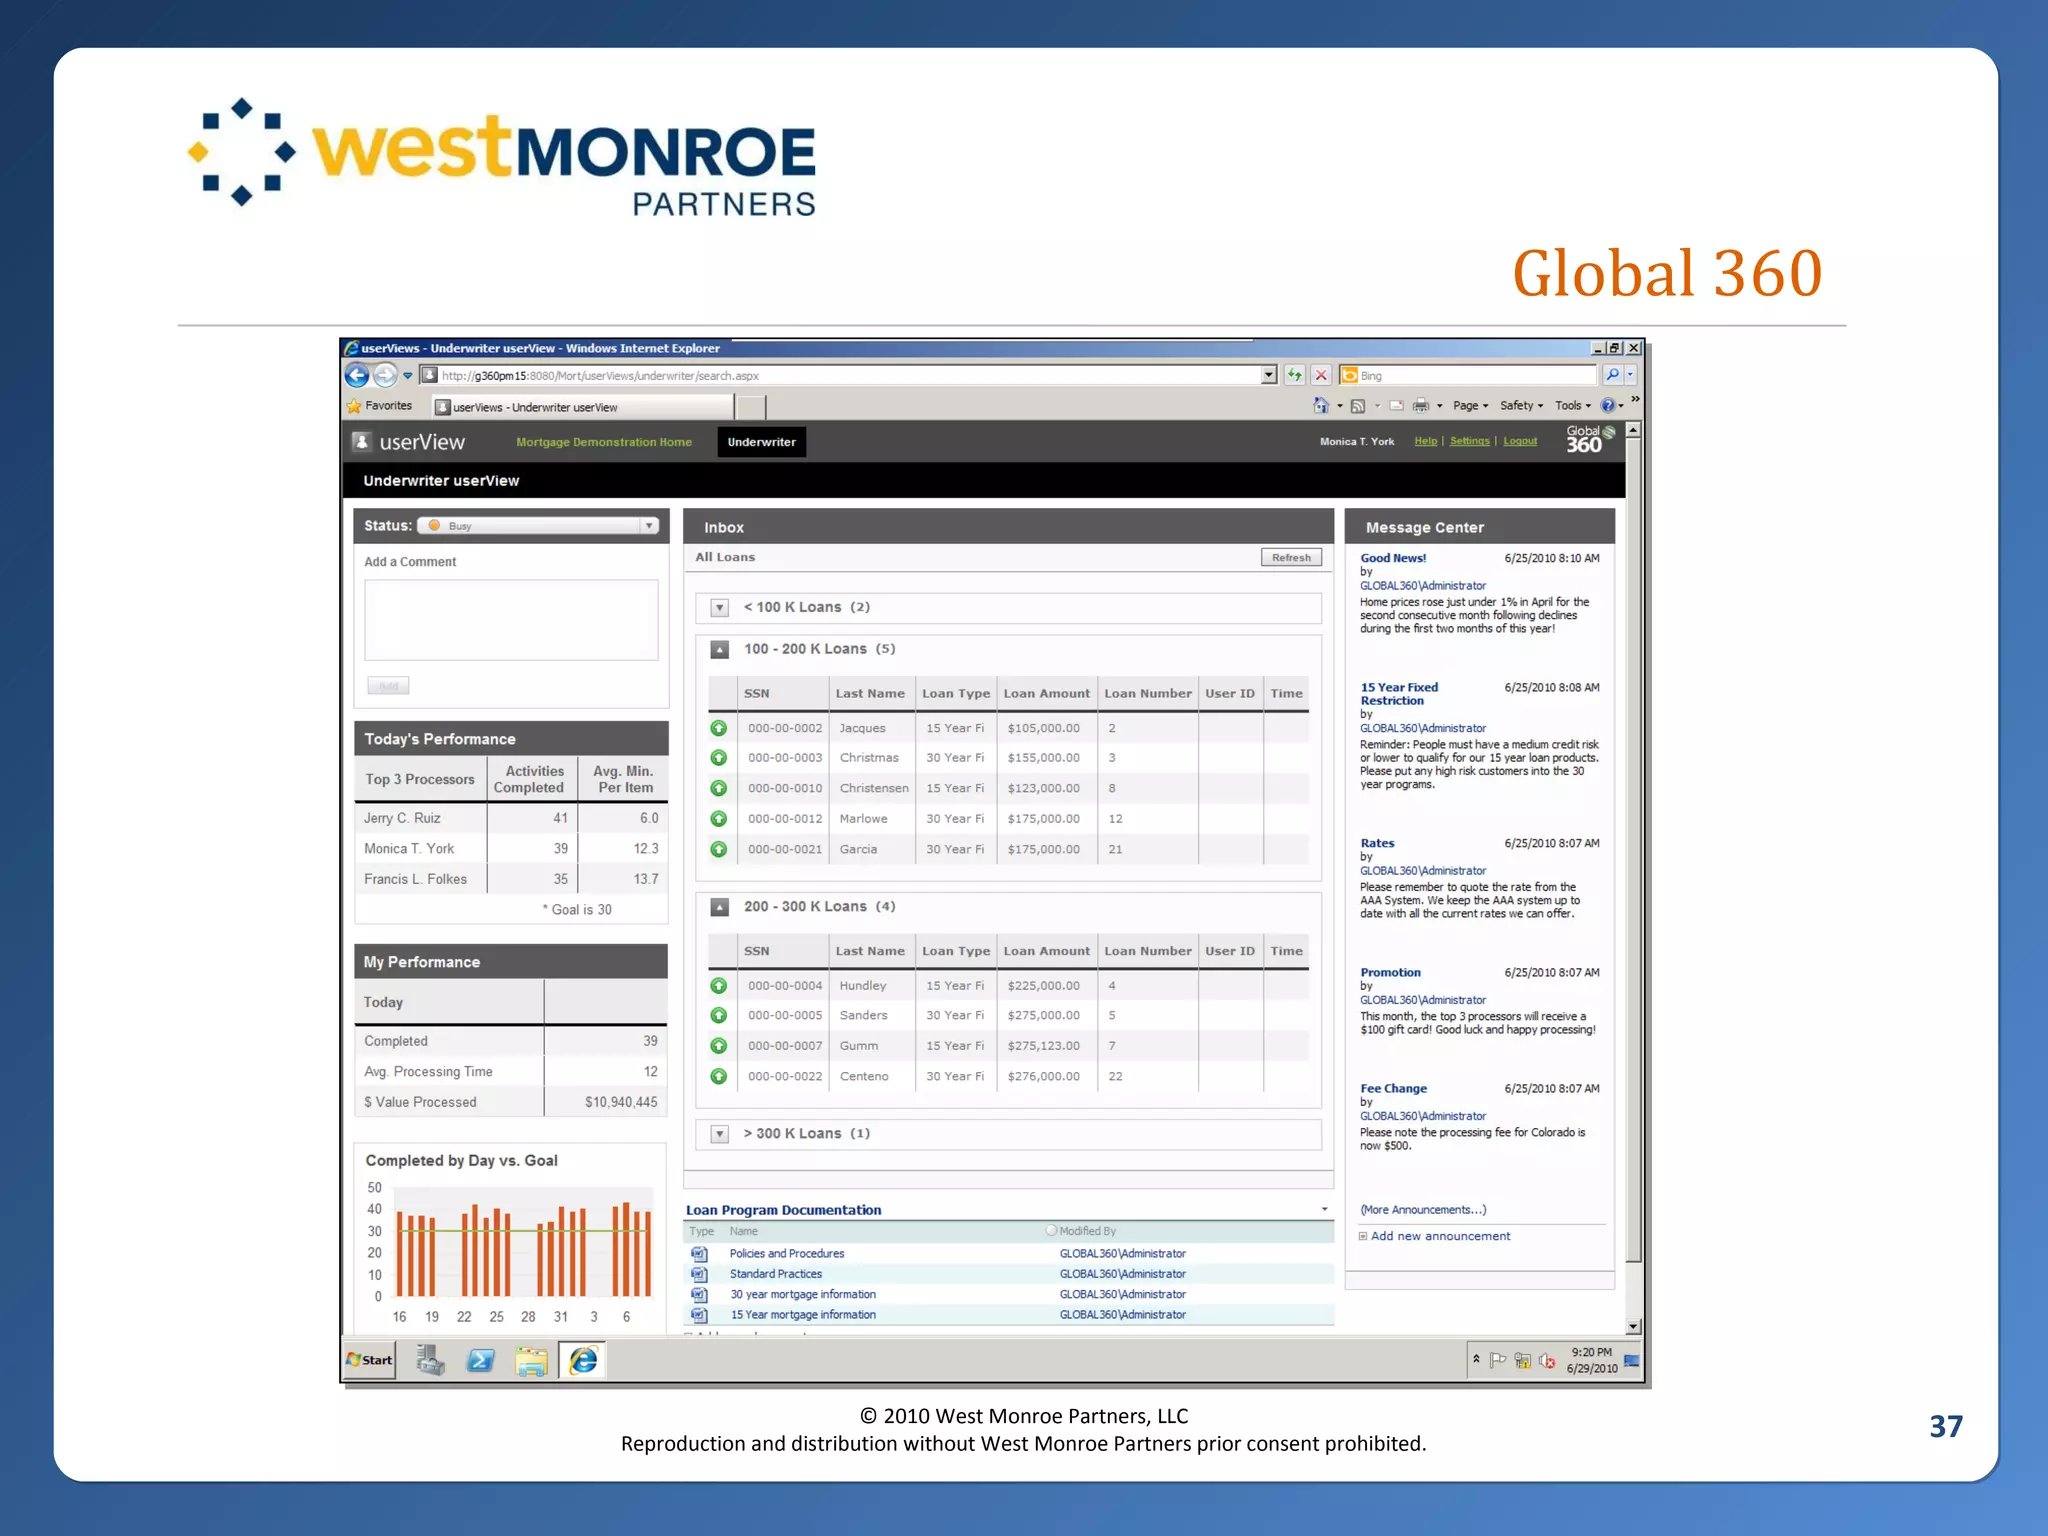Open 15 Year mortgage information document
The height and width of the screenshot is (1536, 2048).
(803, 1315)
